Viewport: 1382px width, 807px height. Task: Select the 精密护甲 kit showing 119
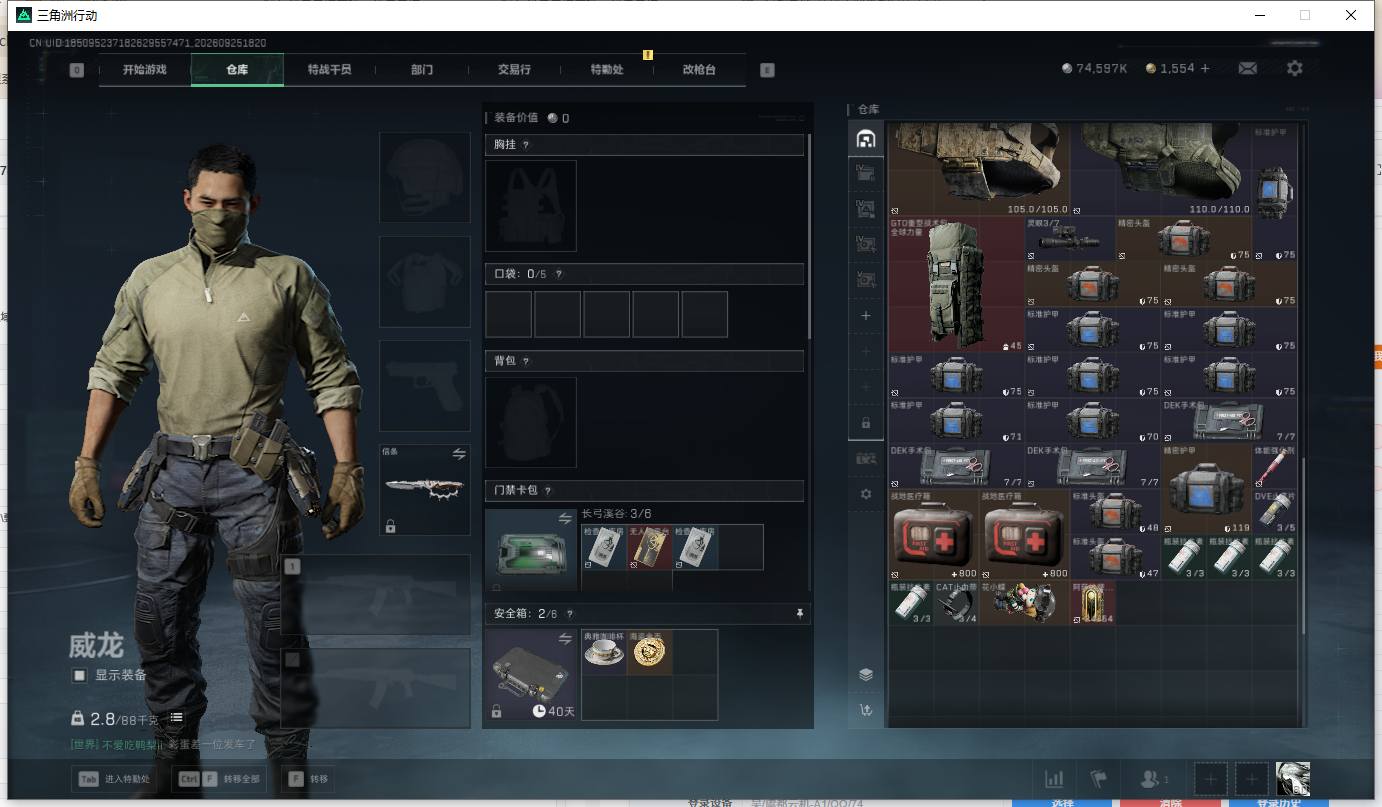1207,489
